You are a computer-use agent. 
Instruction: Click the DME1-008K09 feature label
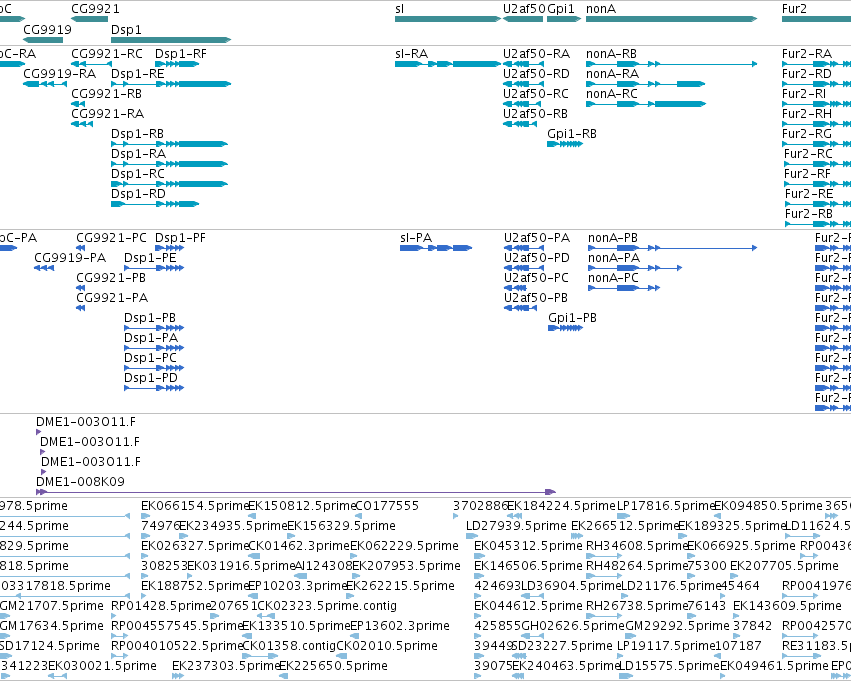click(x=80, y=482)
